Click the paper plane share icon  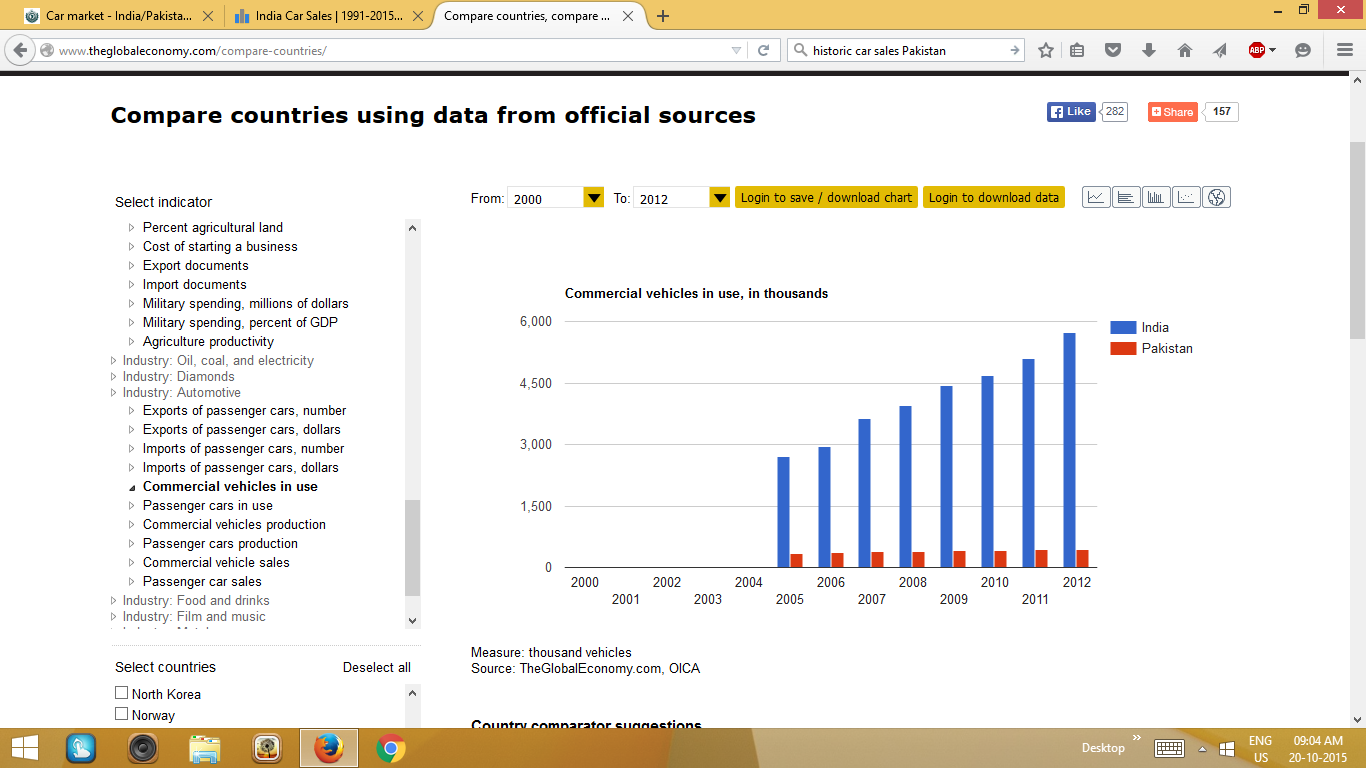coord(1220,50)
